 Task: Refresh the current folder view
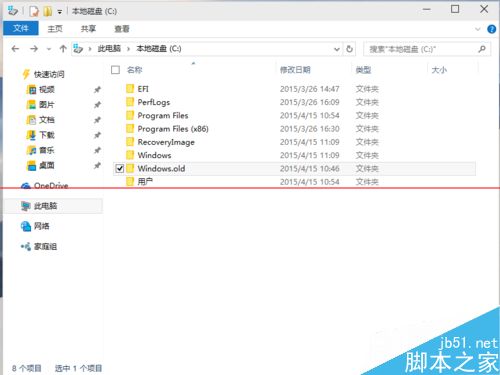click(x=349, y=49)
